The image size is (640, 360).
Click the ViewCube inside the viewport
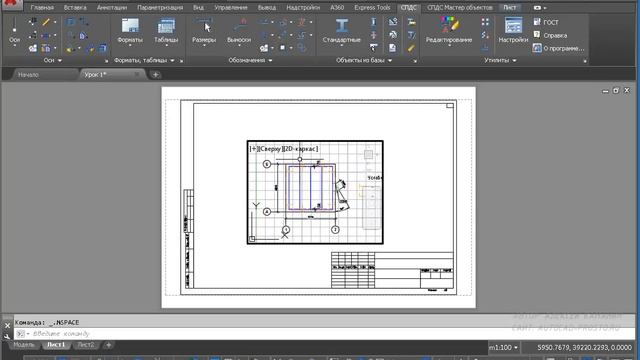[x=368, y=154]
